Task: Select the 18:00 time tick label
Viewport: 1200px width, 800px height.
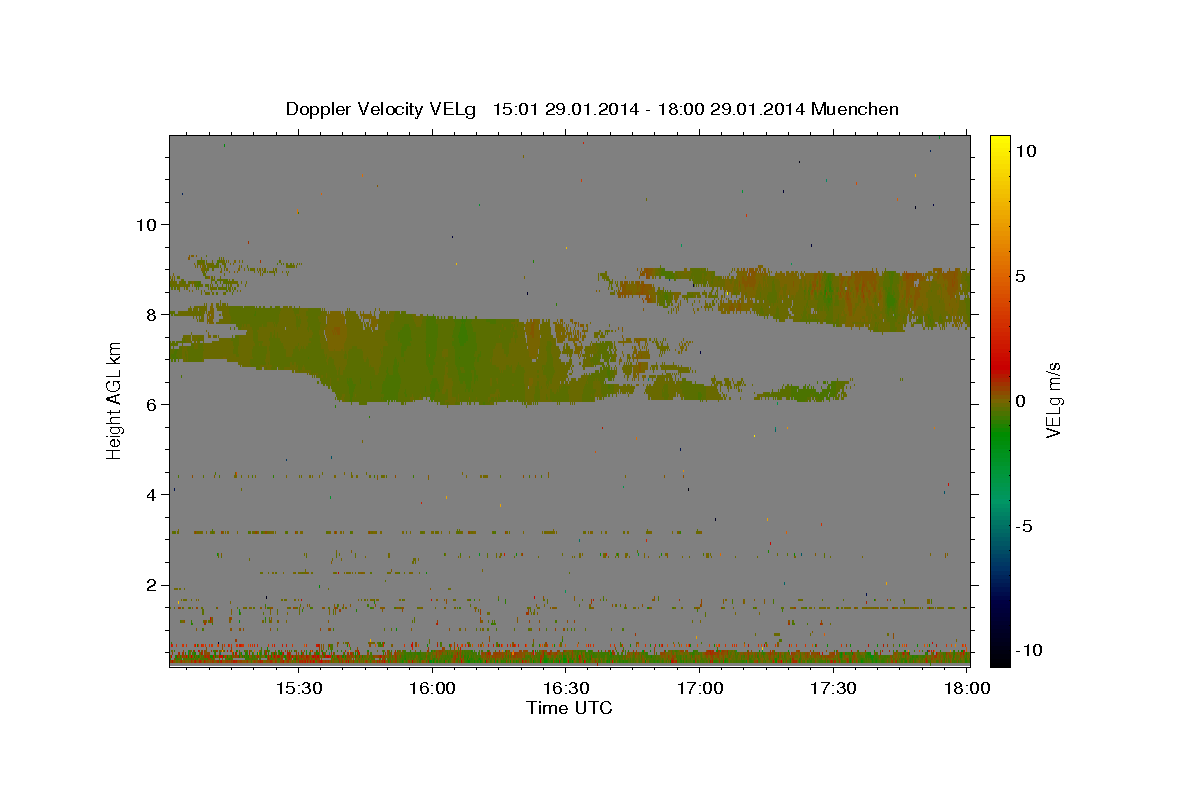Action: click(968, 688)
